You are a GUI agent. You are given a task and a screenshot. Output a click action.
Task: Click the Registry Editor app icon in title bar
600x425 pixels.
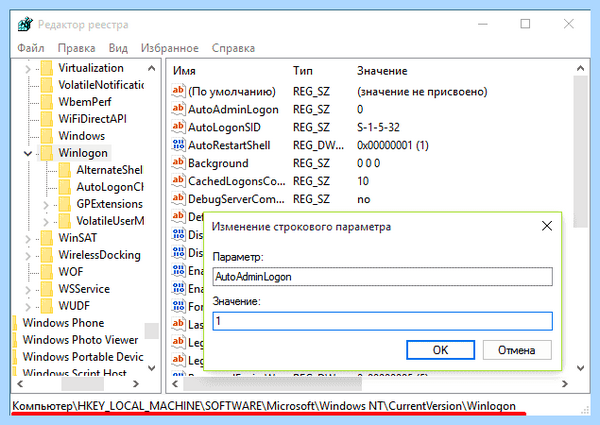tap(25, 24)
